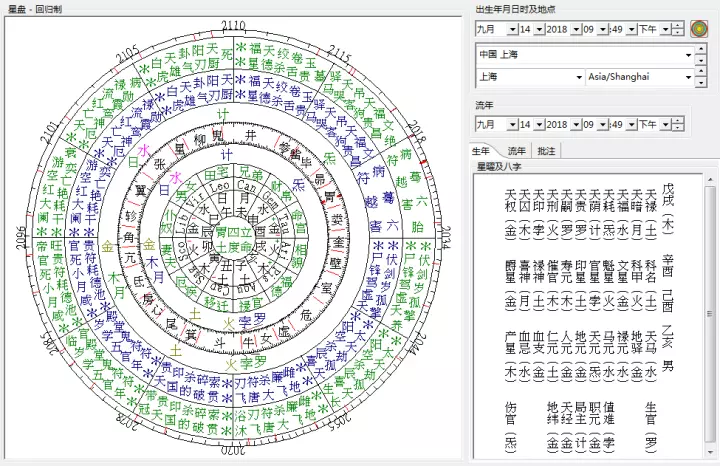Click the 男 gender text in list
Screen dimensions: 720x466
668,365
